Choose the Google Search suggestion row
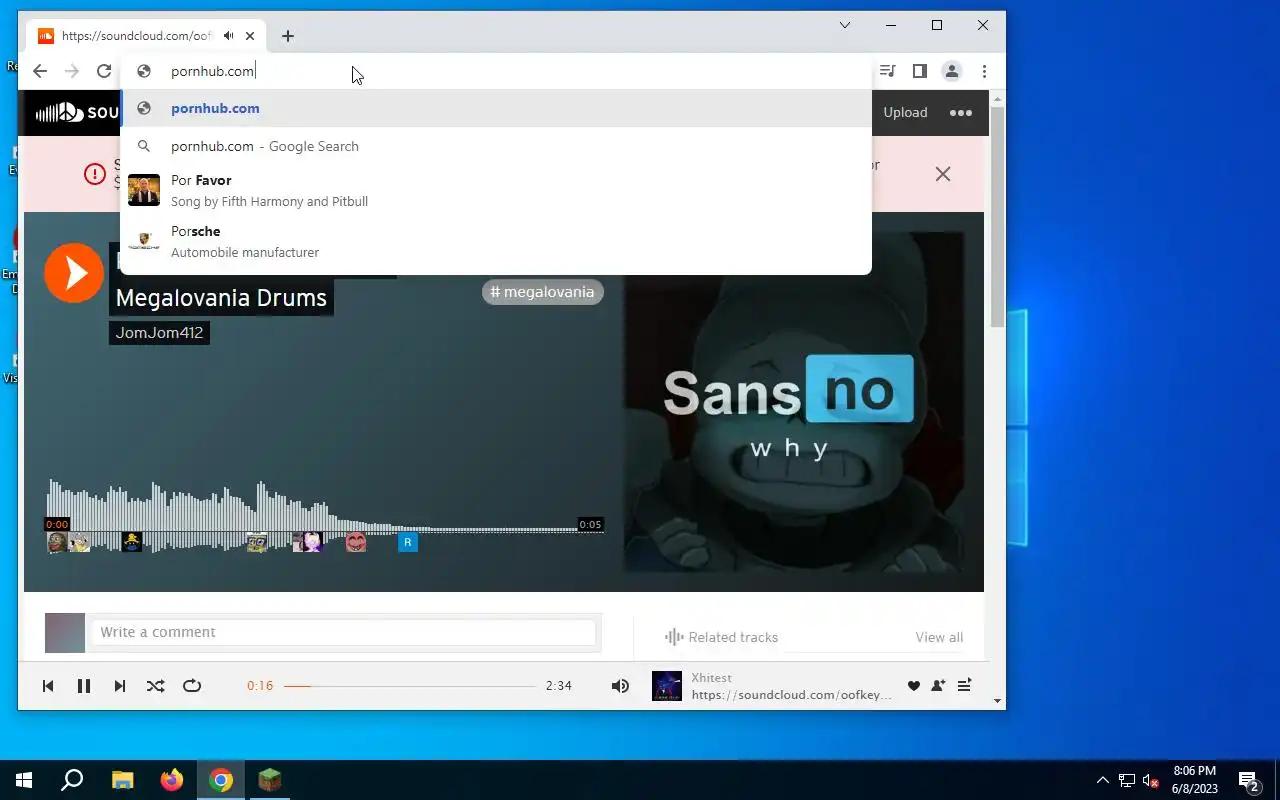1280x800 pixels. click(x=496, y=146)
